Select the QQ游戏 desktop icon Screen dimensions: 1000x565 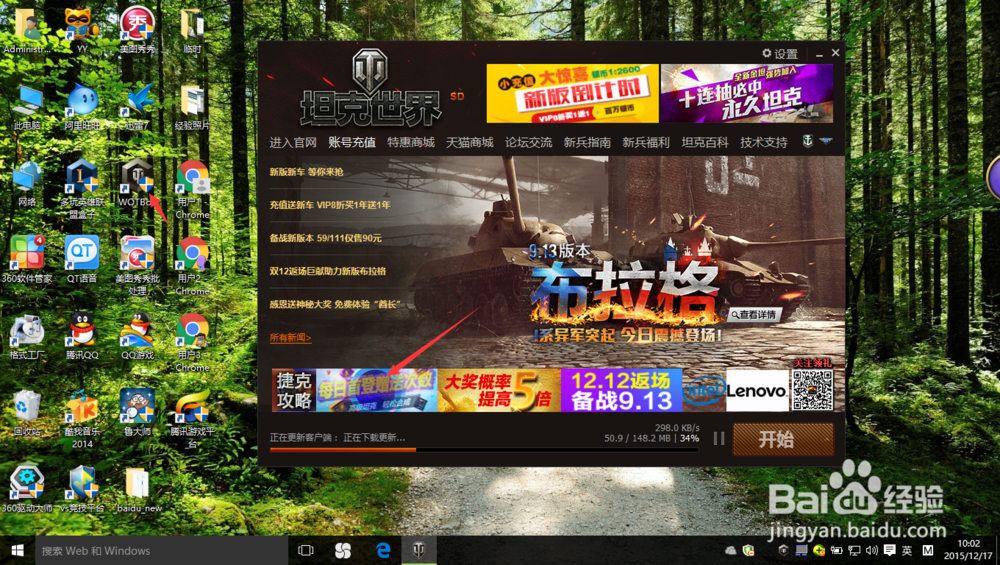click(136, 337)
